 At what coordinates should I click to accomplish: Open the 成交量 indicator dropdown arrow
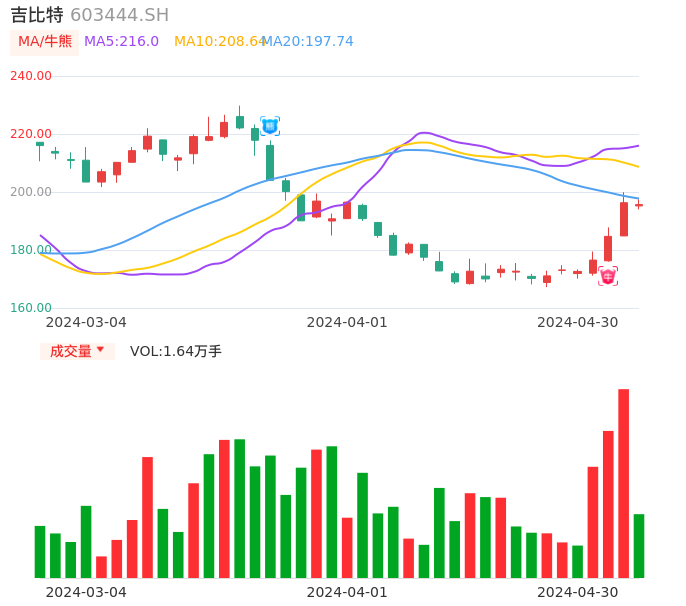(100, 350)
